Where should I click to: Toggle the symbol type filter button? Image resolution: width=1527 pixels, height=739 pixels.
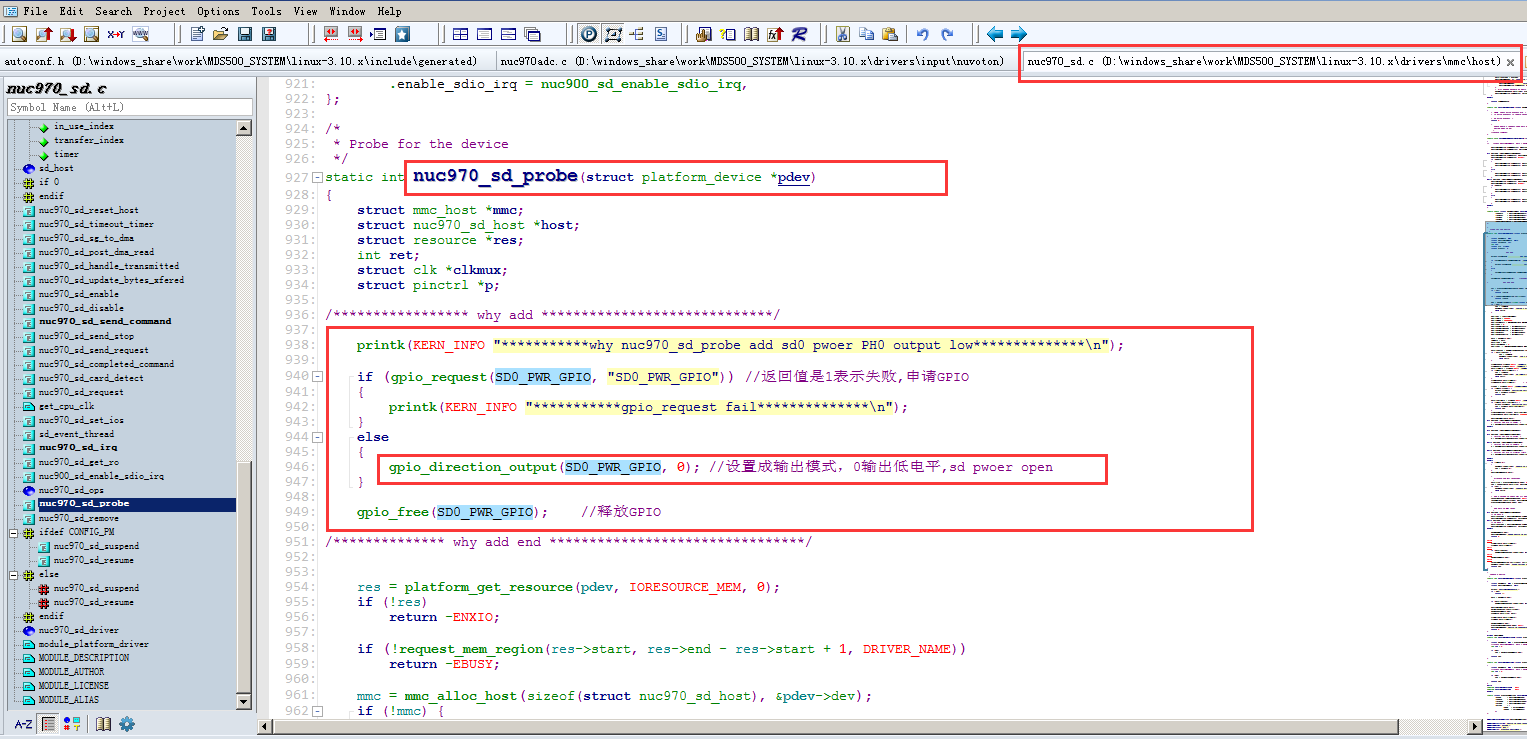click(x=72, y=724)
